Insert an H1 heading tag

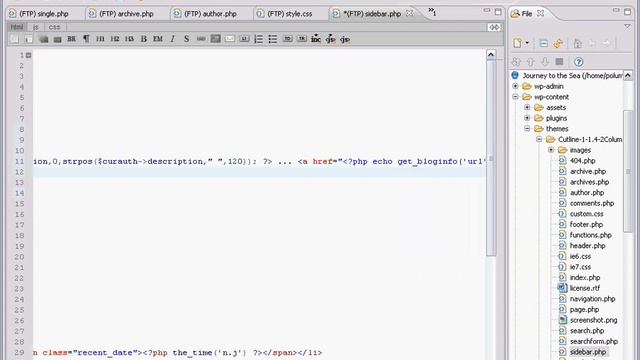tap(100, 39)
